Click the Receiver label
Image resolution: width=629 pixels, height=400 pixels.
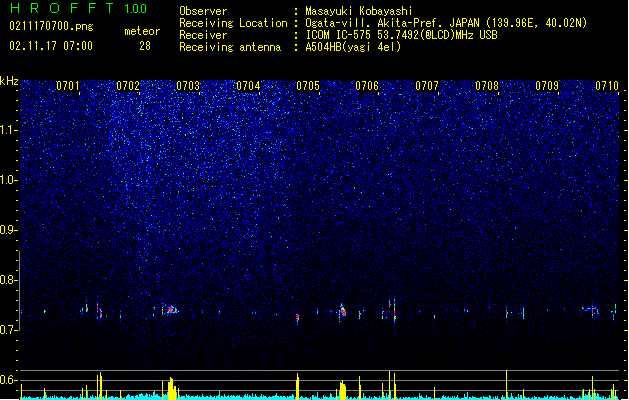point(203,35)
